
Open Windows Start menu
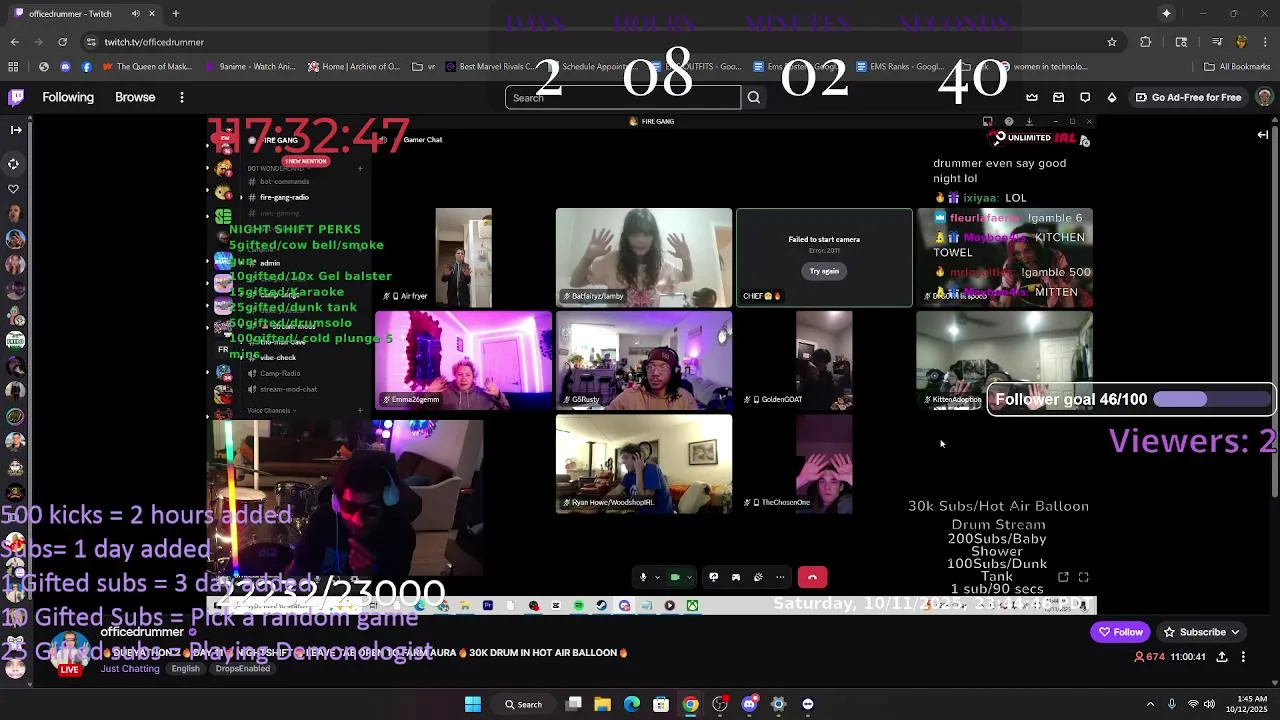(x=473, y=704)
